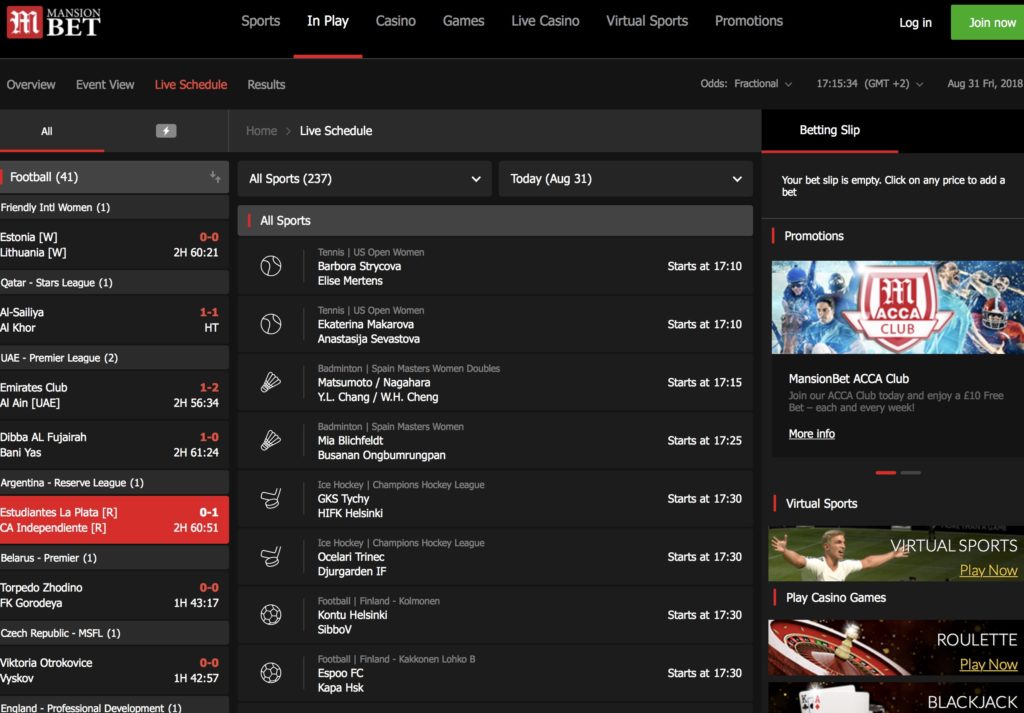The width and height of the screenshot is (1024, 713).
Task: Click the sort arrows icon beside Football (41)
Action: tap(215, 177)
